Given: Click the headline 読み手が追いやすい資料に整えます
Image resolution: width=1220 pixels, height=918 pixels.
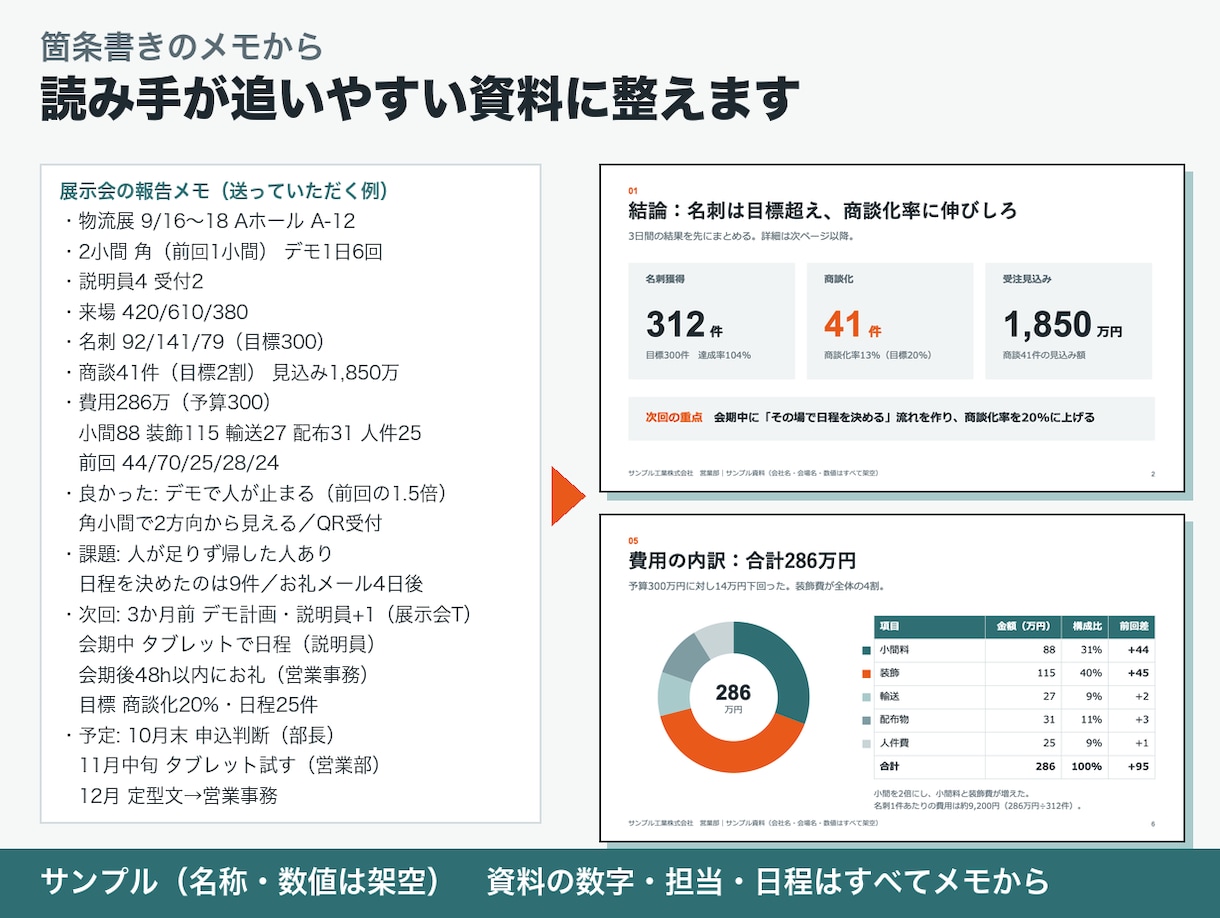Looking at the screenshot, I should (x=420, y=99).
